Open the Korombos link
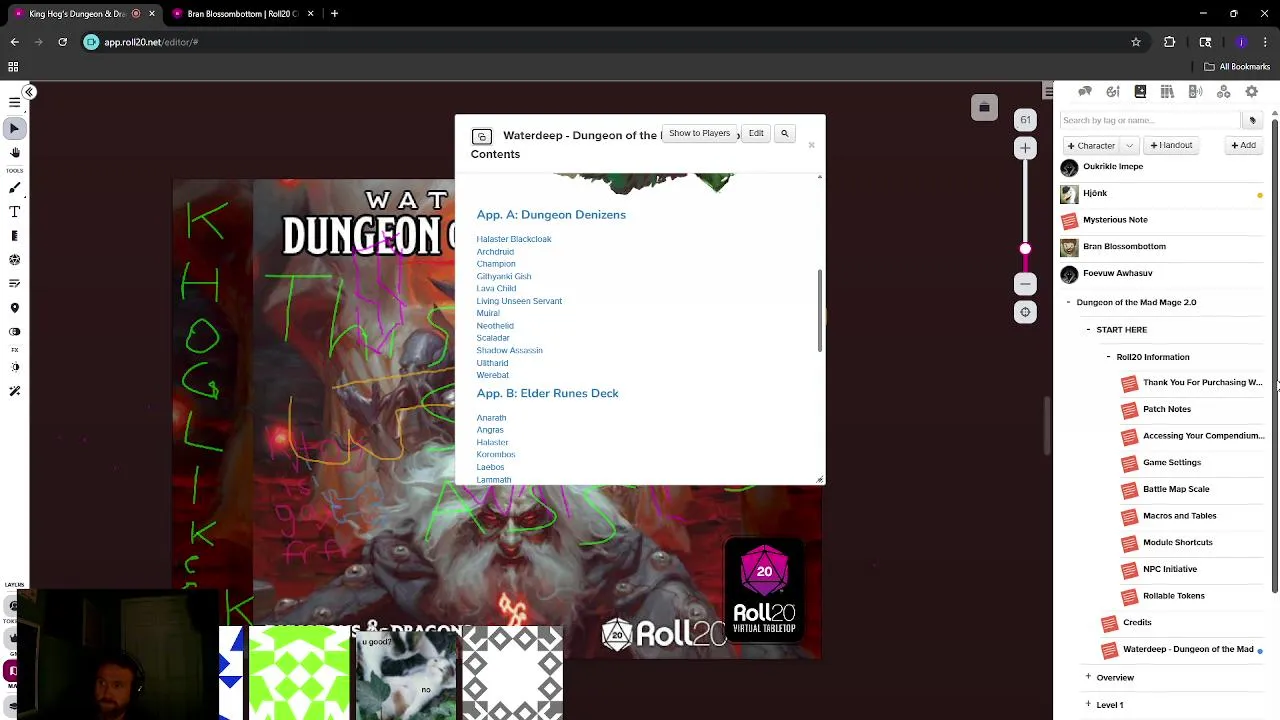 [496, 454]
